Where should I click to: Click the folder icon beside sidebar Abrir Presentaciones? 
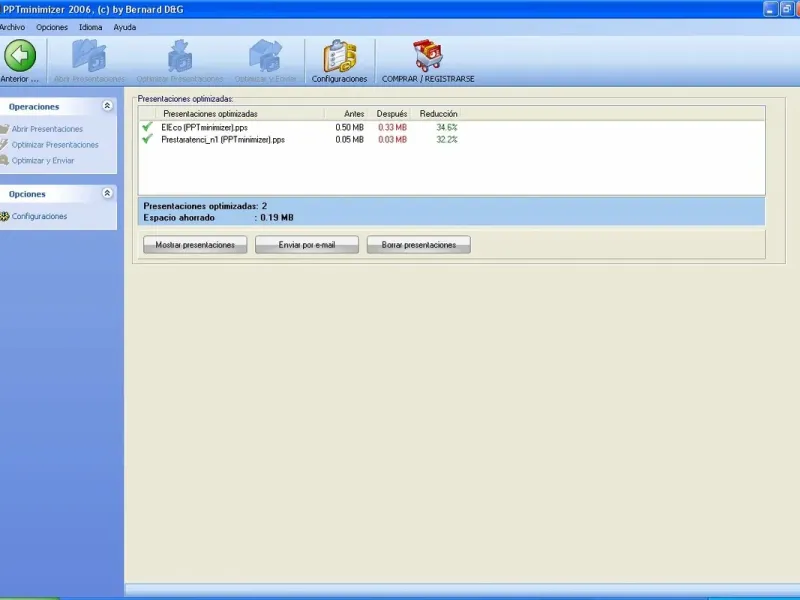click(x=5, y=129)
